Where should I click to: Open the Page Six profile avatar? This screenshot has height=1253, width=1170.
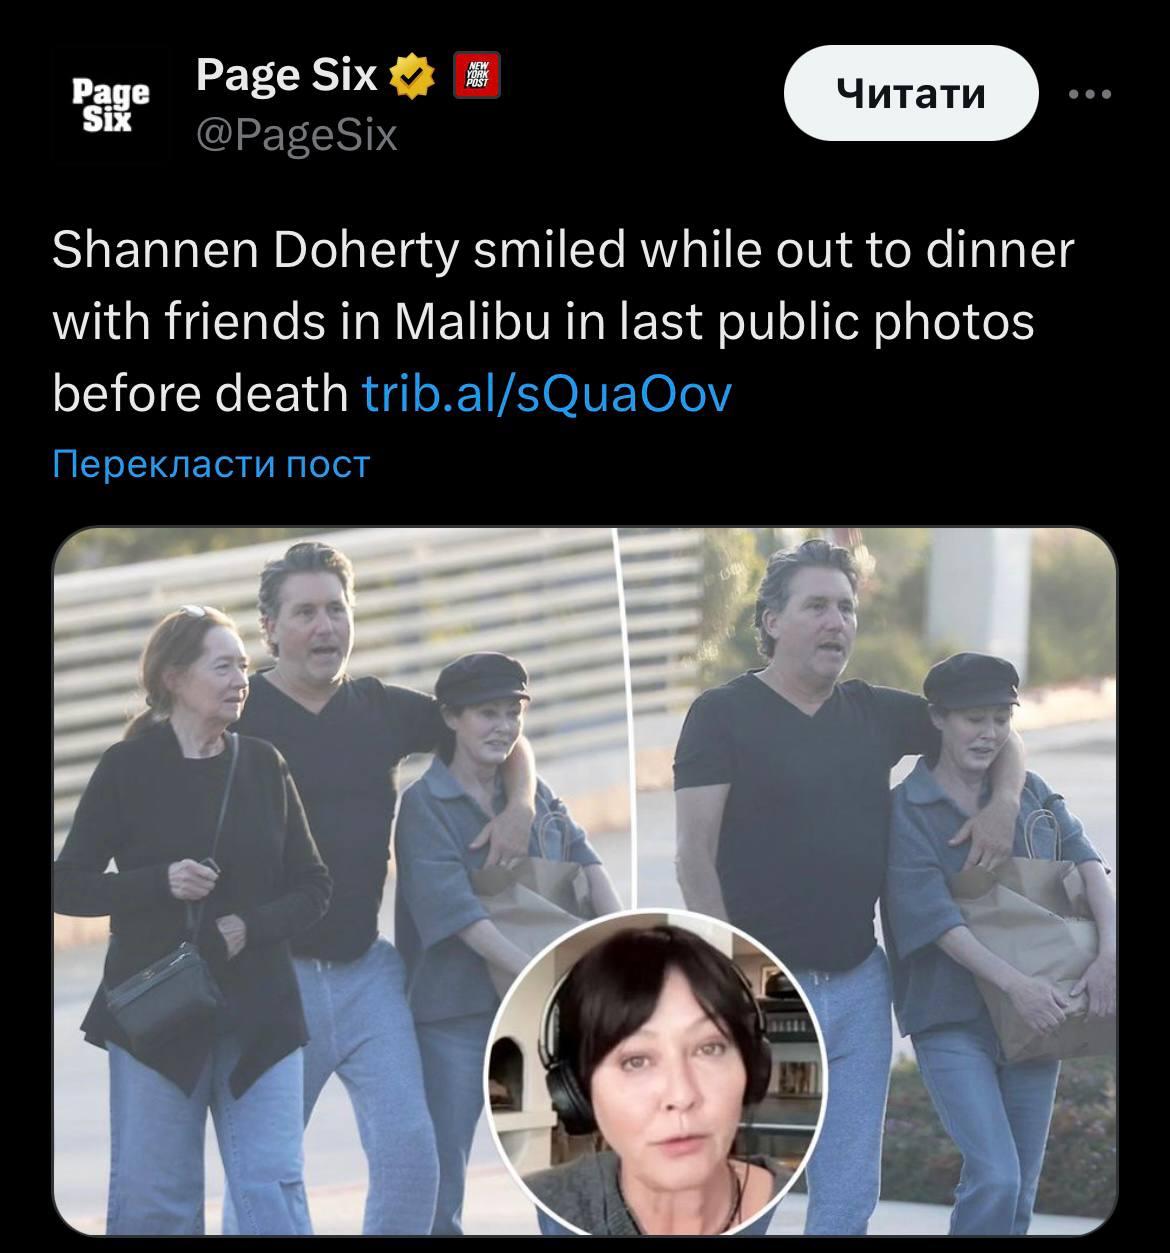tap(111, 104)
